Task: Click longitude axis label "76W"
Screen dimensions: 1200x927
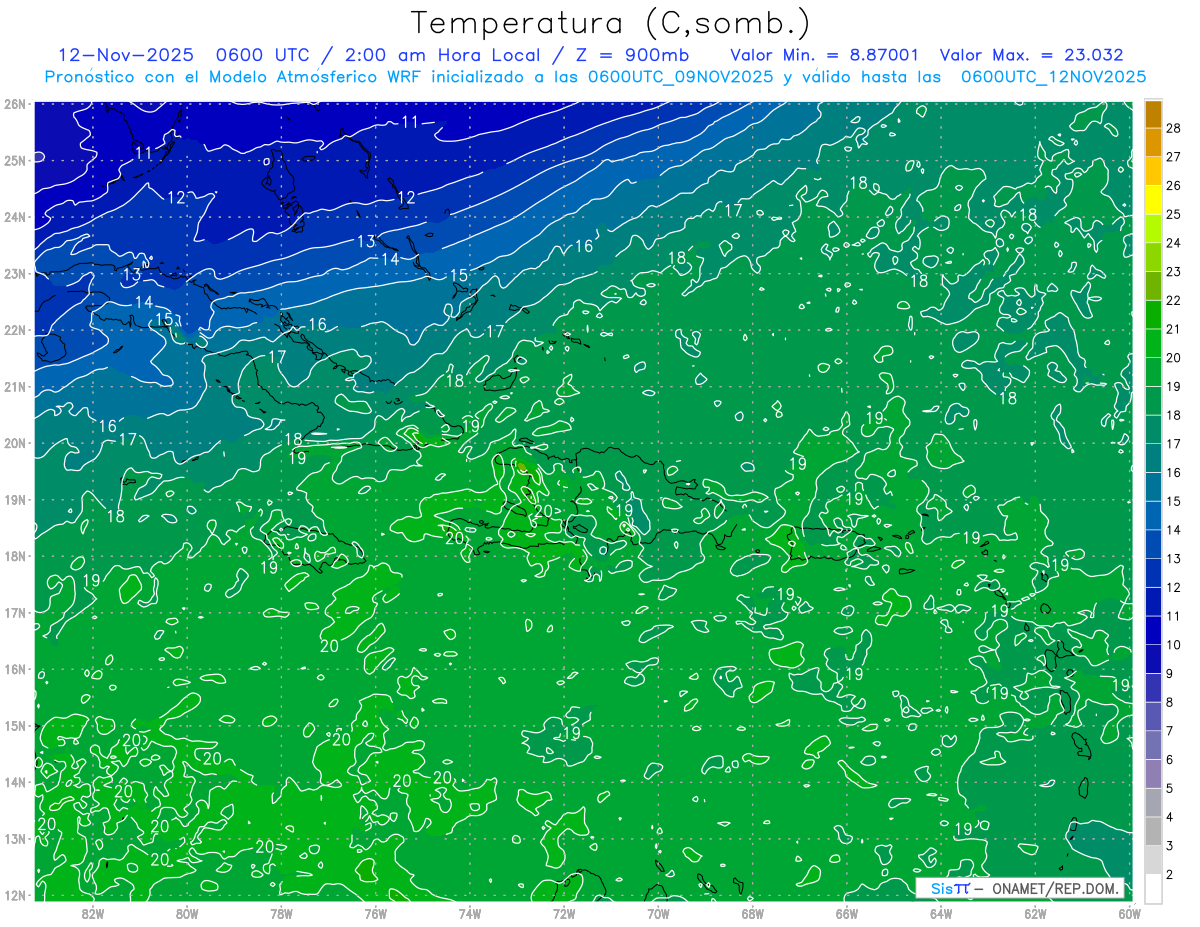Action: [x=376, y=913]
